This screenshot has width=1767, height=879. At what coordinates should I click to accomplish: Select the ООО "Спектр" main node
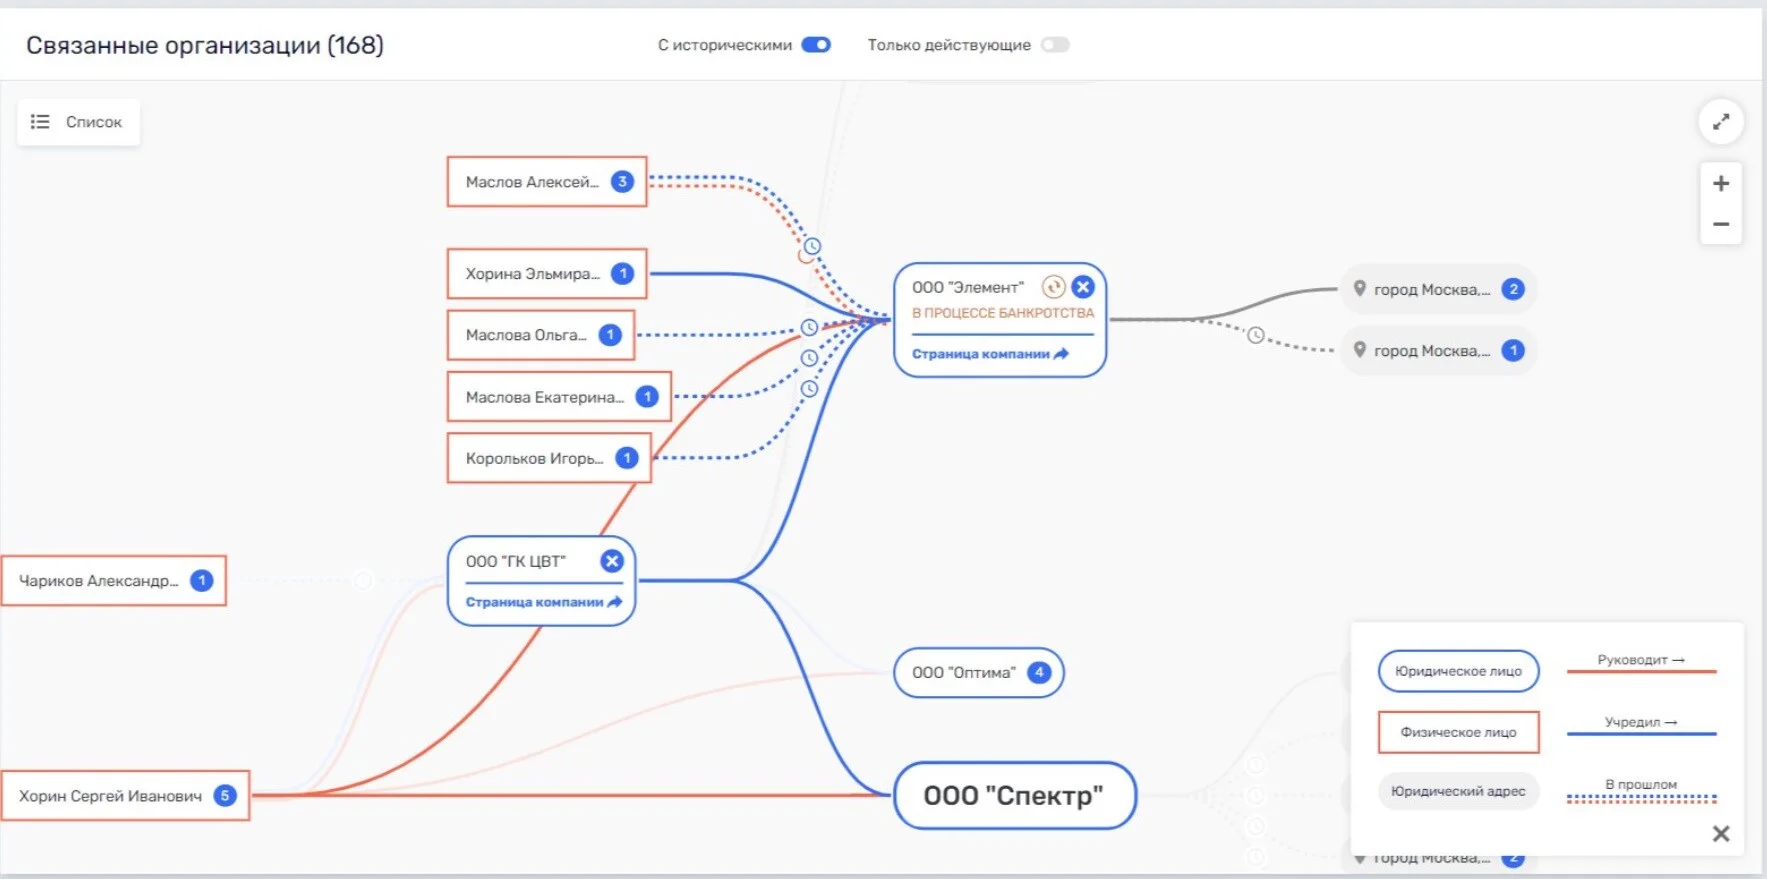point(1014,796)
